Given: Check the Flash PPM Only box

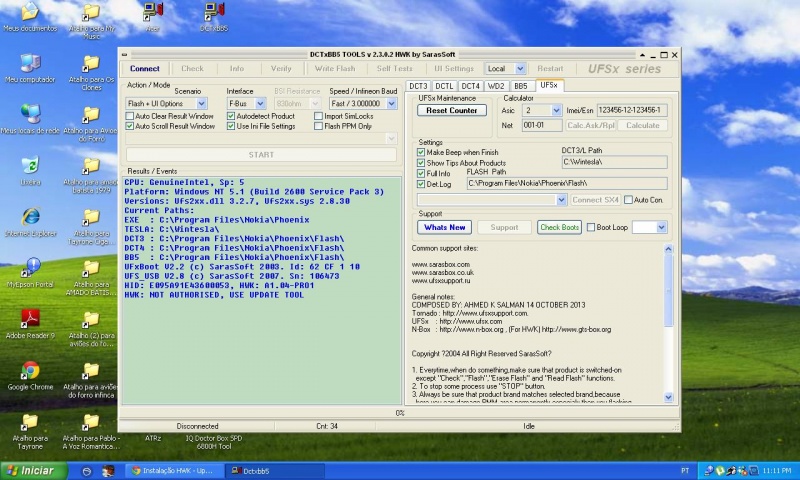Looking at the screenshot, I should (318, 126).
